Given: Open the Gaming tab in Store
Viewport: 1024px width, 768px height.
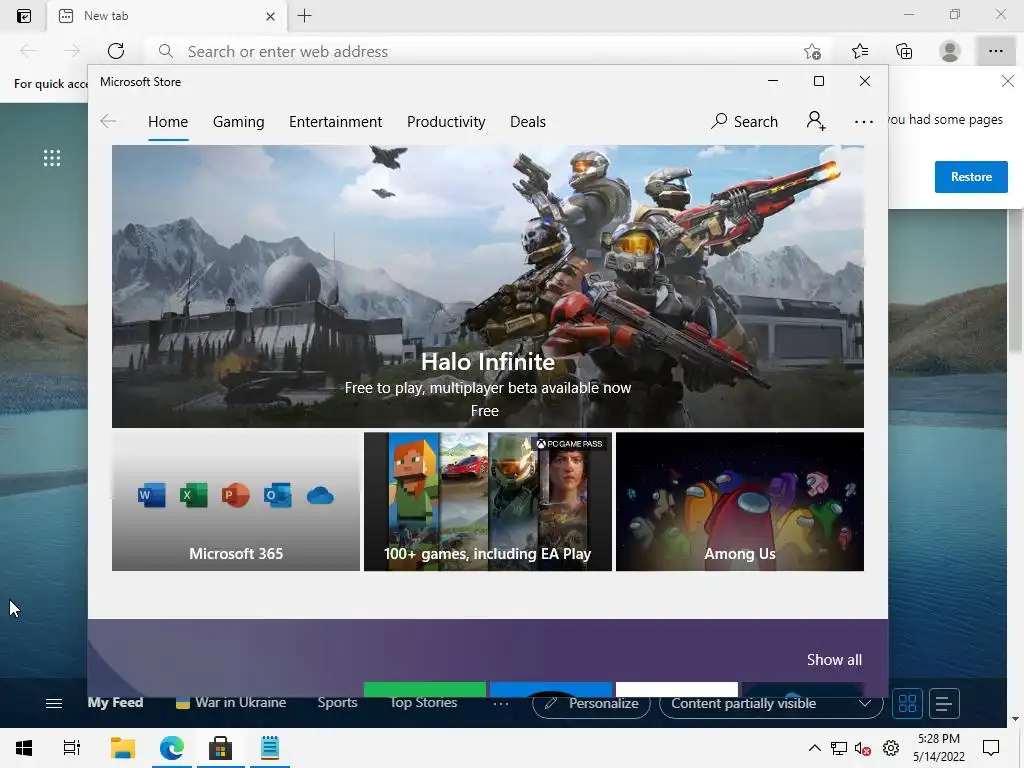Looking at the screenshot, I should tap(238, 122).
